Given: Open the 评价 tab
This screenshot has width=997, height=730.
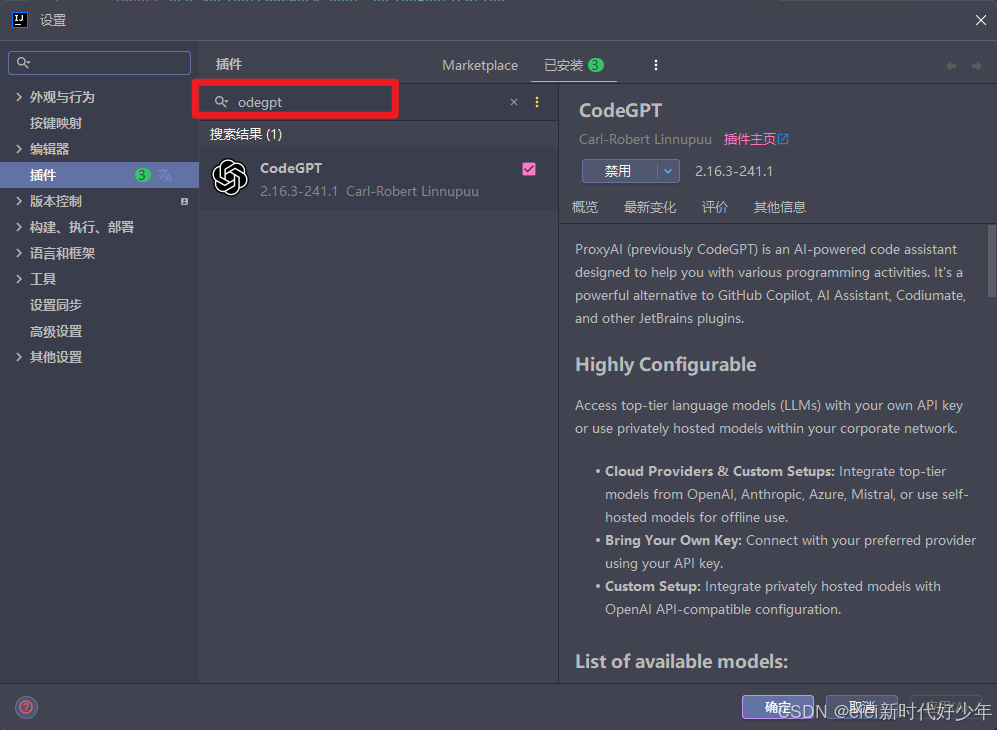Looking at the screenshot, I should (x=715, y=207).
